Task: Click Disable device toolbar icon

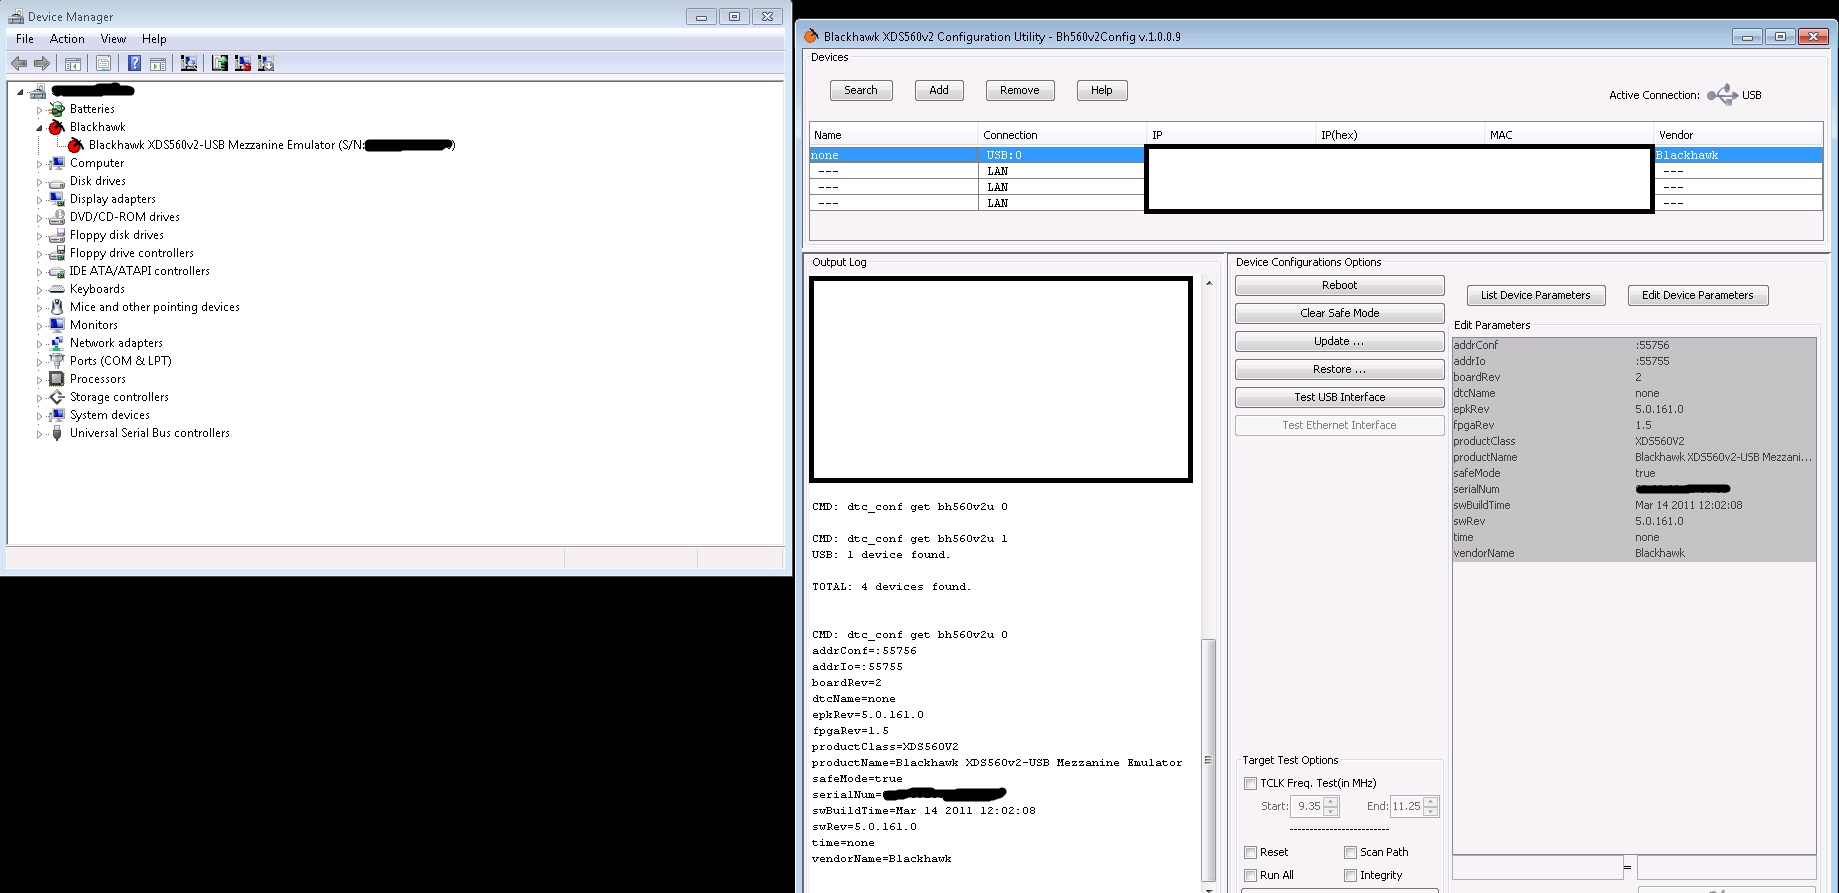Action: pyautogui.click(x=266, y=63)
